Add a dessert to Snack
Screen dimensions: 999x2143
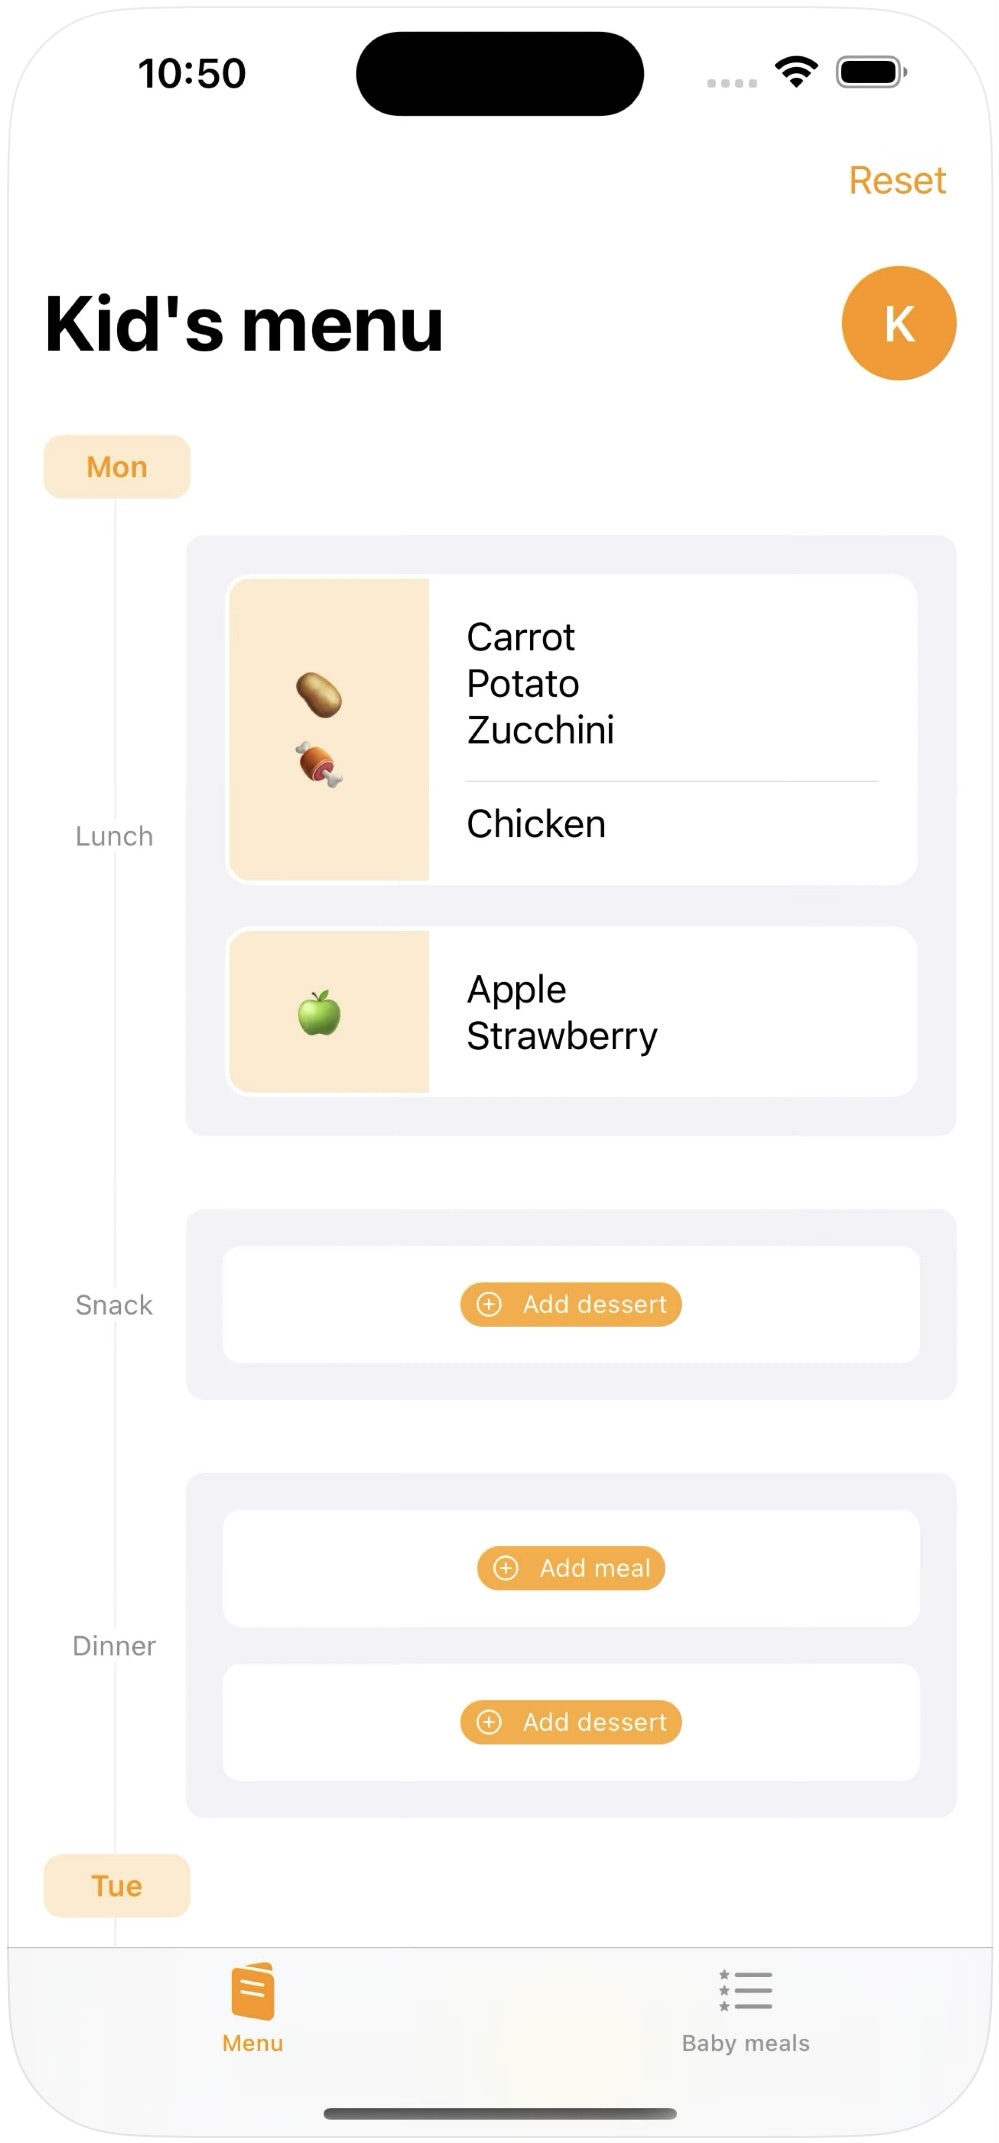click(x=571, y=1304)
